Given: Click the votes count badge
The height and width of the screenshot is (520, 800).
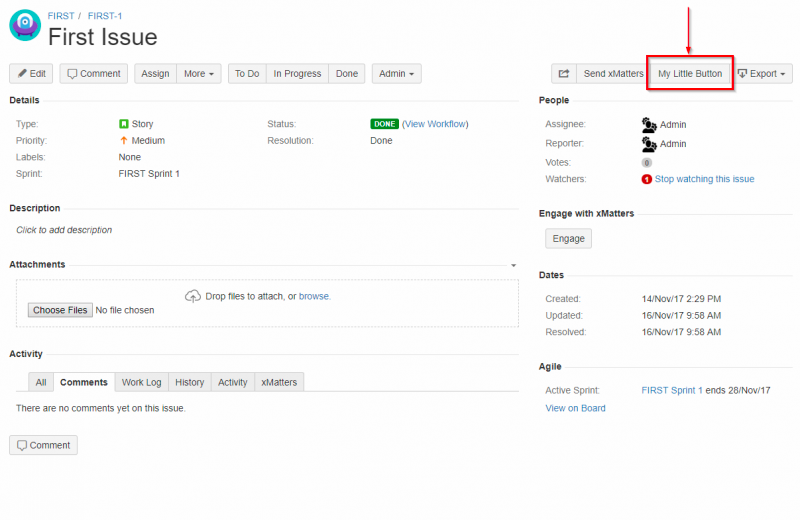Looking at the screenshot, I should (x=646, y=163).
